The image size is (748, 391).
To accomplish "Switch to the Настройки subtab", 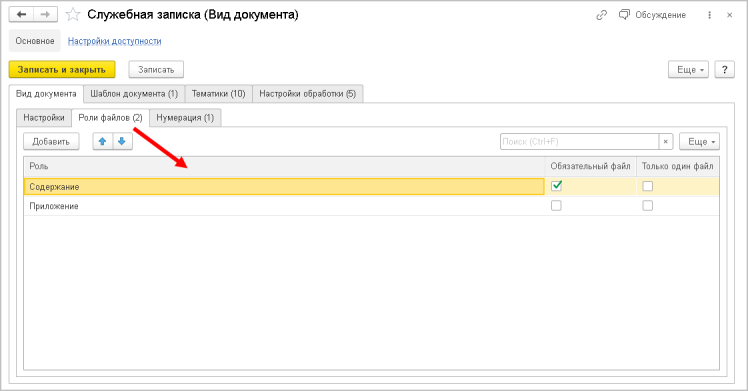I will pos(44,118).
